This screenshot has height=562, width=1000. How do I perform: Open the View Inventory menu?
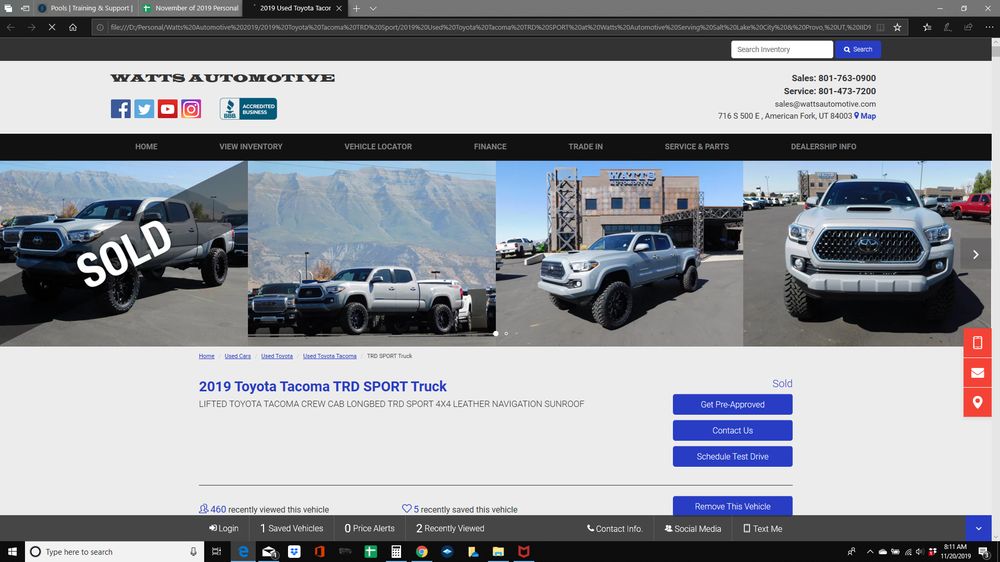point(251,147)
